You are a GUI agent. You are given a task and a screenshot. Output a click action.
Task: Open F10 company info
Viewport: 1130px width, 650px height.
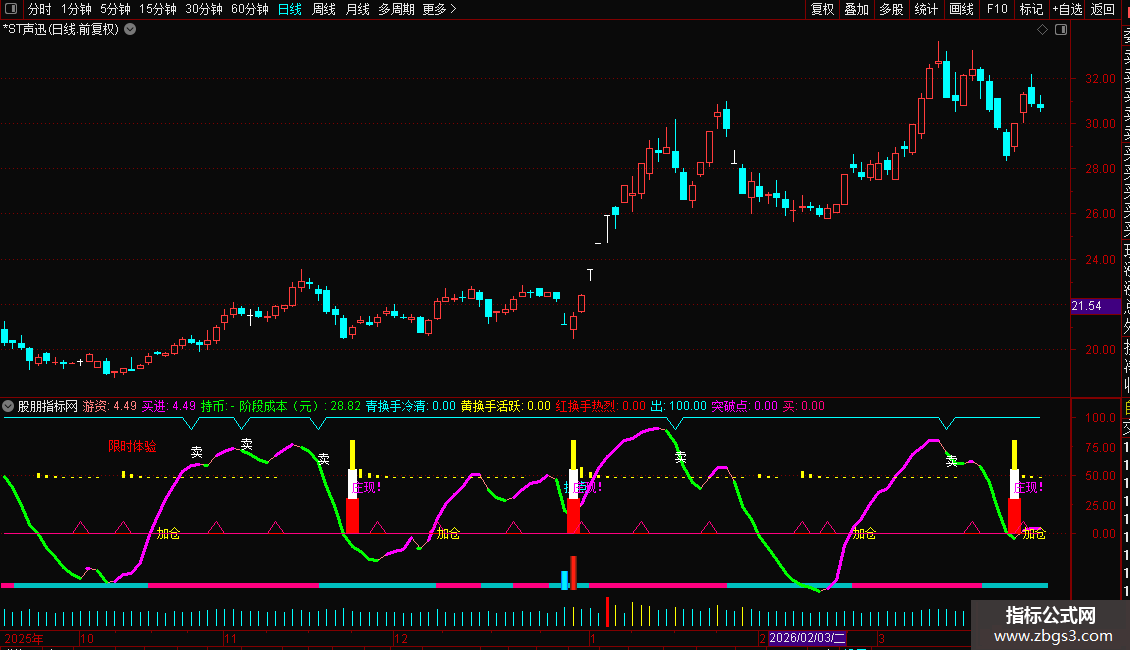pyautogui.click(x=997, y=9)
